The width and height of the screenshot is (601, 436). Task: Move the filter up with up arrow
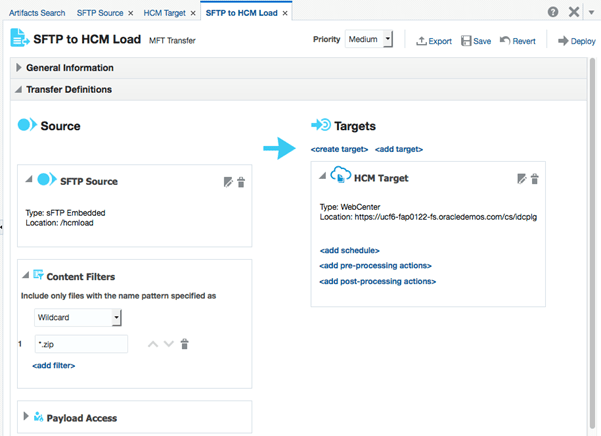click(153, 344)
